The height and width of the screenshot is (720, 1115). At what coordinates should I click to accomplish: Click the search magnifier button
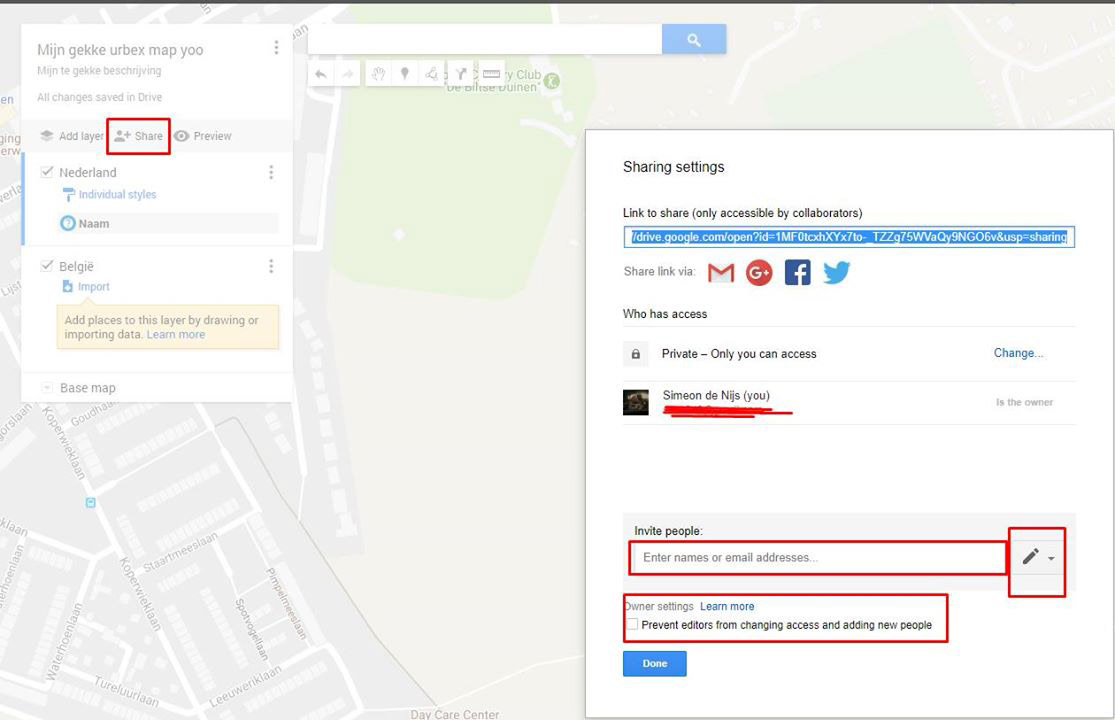[694, 39]
